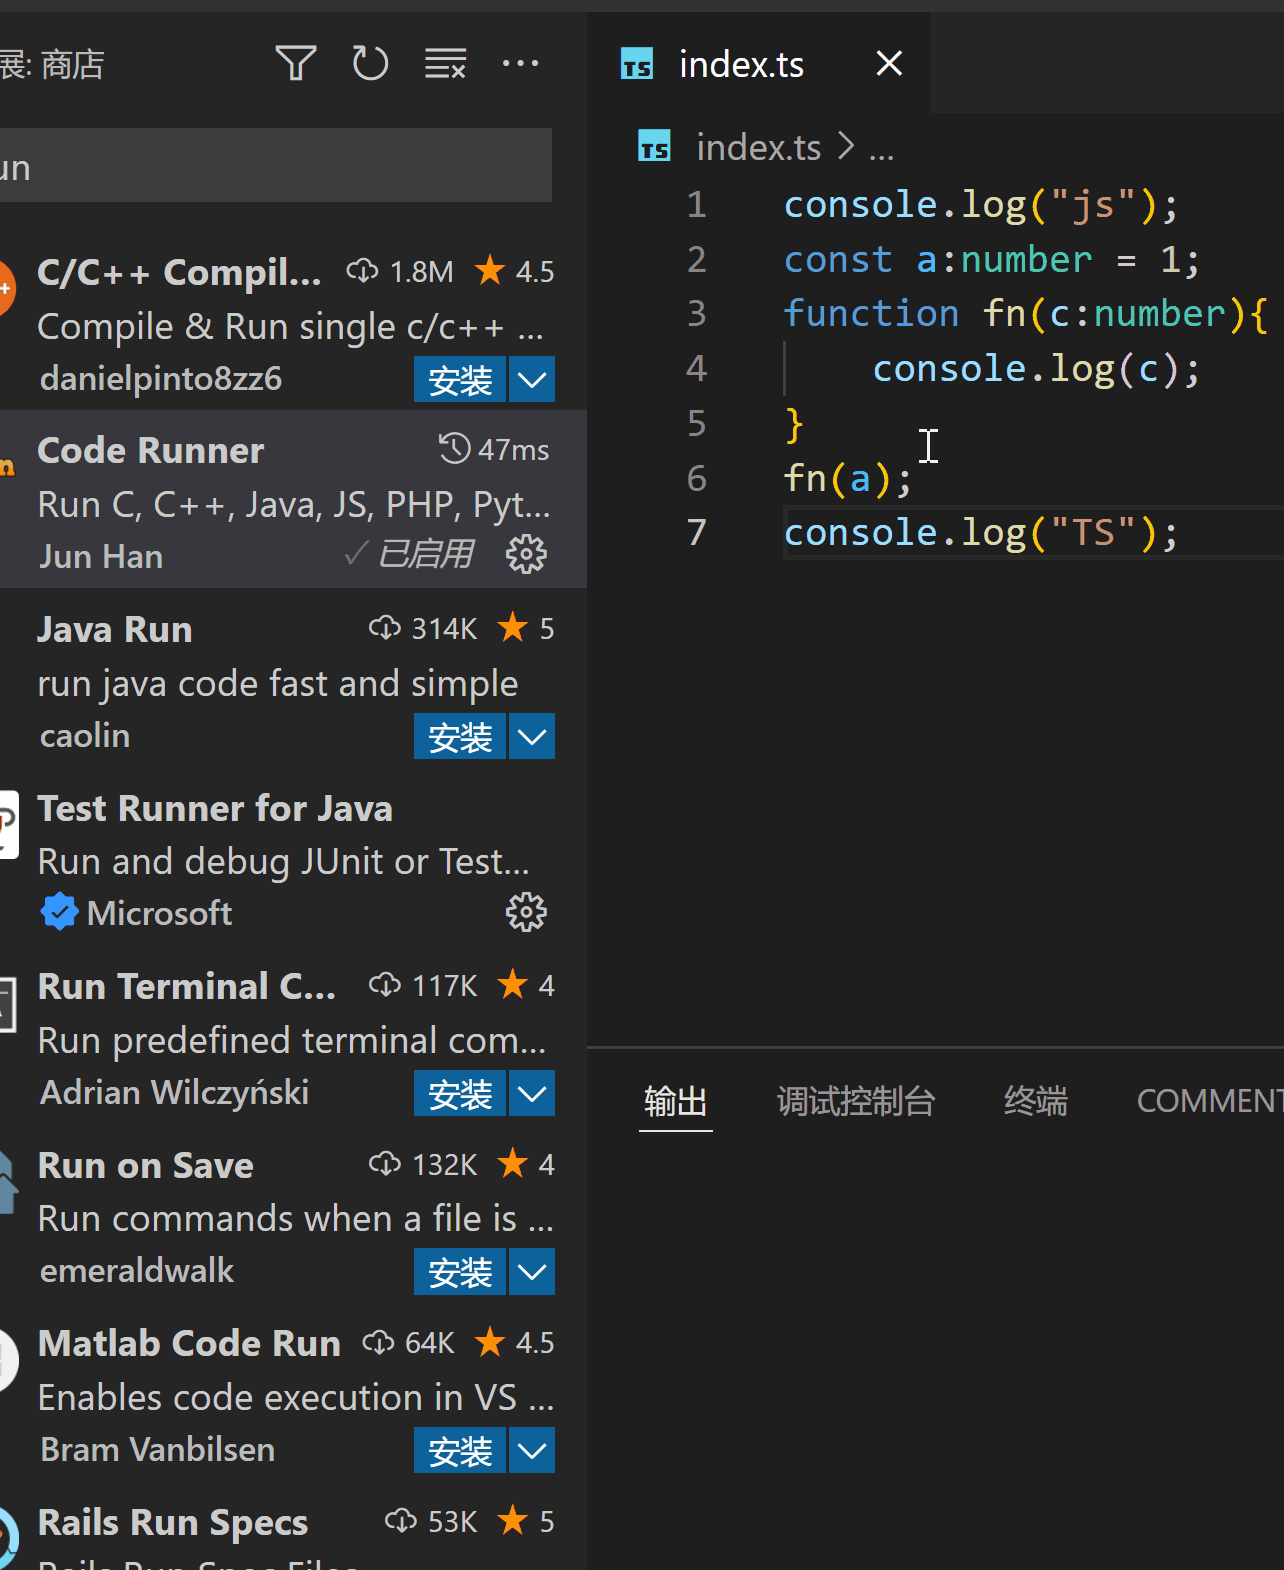Viewport: 1284px width, 1570px height.
Task: Click publisher name emeraldwalk
Action: (137, 1270)
